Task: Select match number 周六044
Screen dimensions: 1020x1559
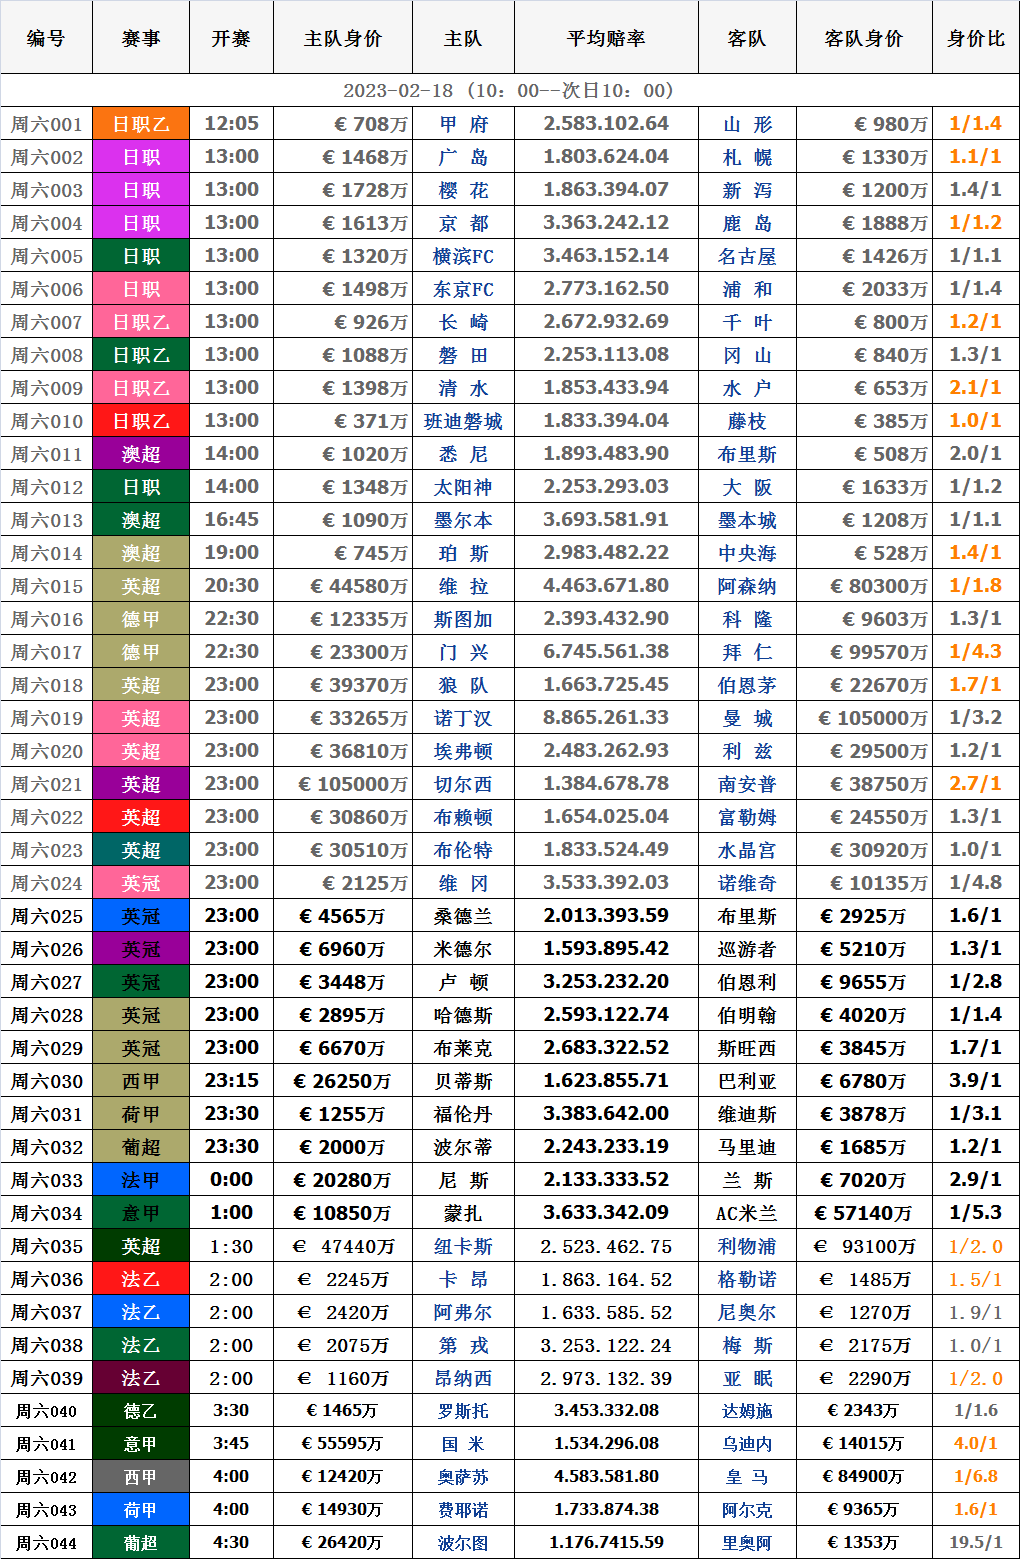Action: 46,1543
